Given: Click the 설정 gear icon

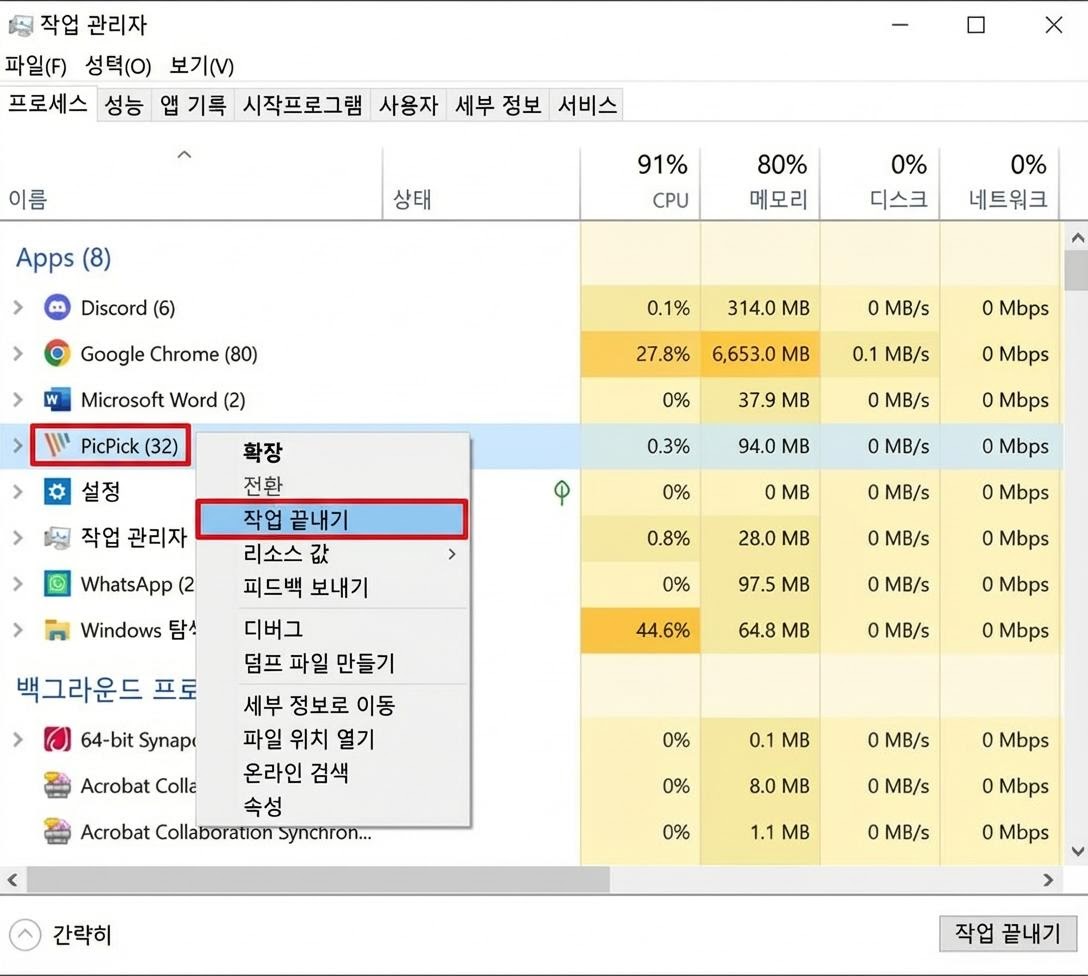Looking at the screenshot, I should click(x=57, y=492).
